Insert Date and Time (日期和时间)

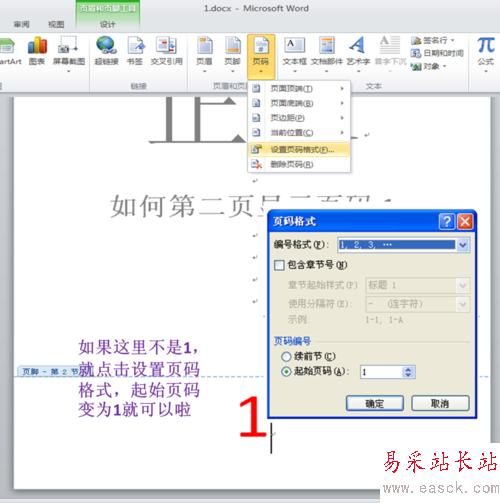[x=437, y=53]
